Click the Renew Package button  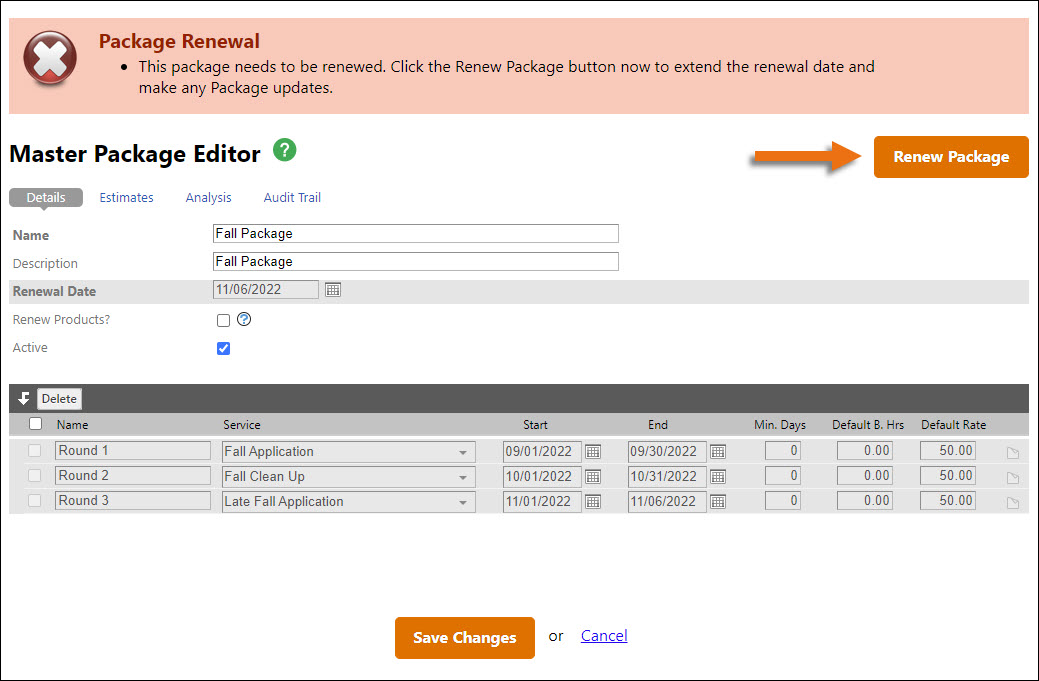(x=950, y=156)
